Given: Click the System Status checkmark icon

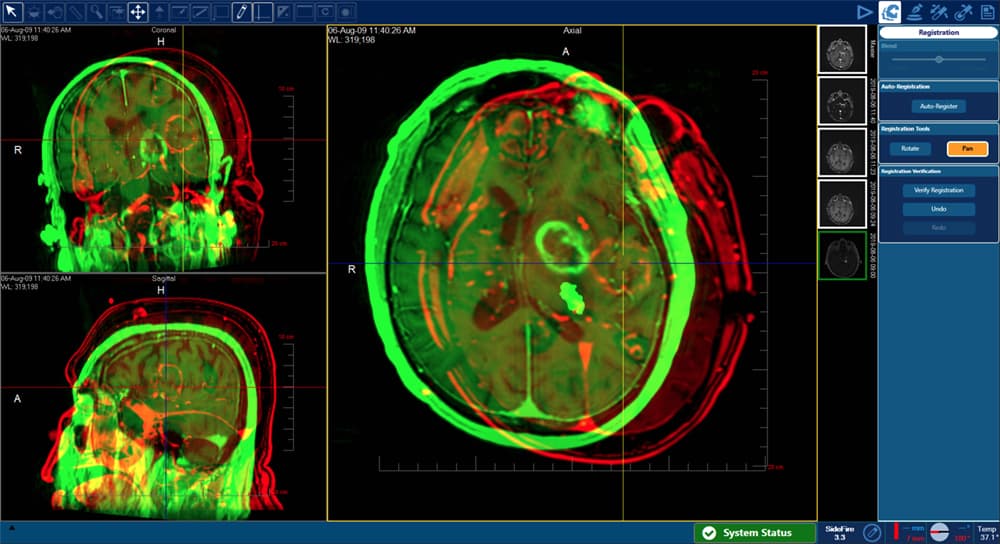Looking at the screenshot, I should [709, 533].
